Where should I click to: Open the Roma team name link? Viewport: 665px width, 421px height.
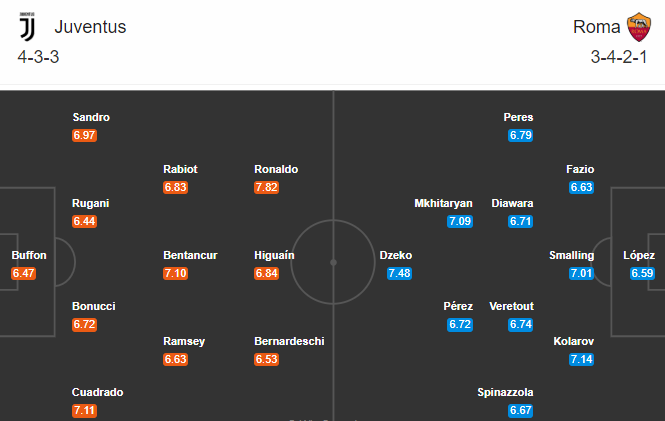pyautogui.click(x=596, y=27)
